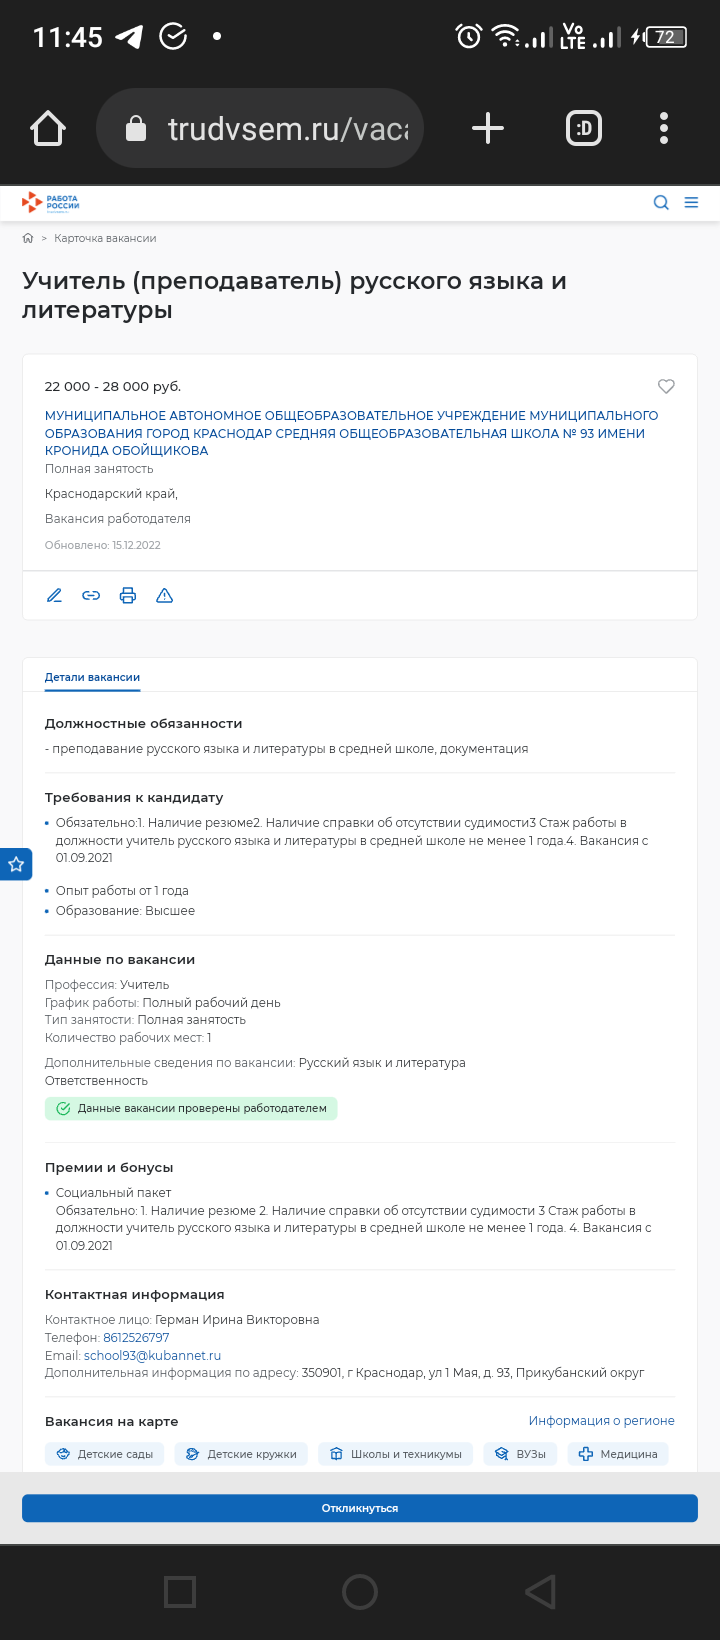Open the browser tab switcher

(584, 128)
